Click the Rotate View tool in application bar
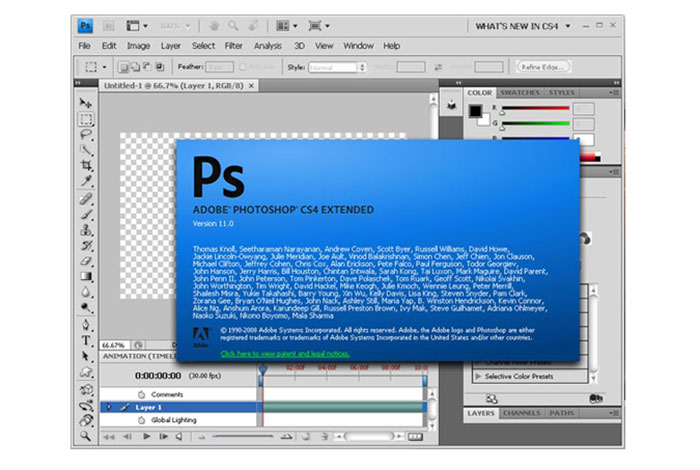The height and width of the screenshot is (470, 700). (253, 26)
